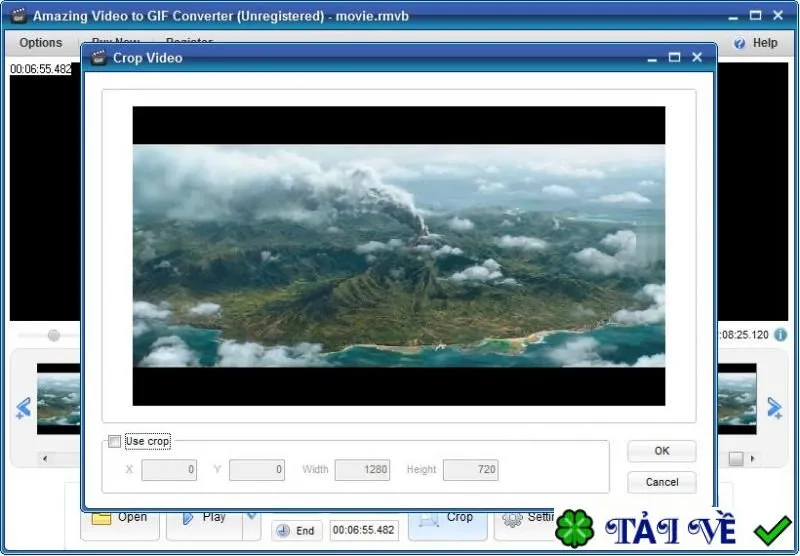800x556 pixels.
Task: Click the Play triangle icon
Action: point(188,518)
